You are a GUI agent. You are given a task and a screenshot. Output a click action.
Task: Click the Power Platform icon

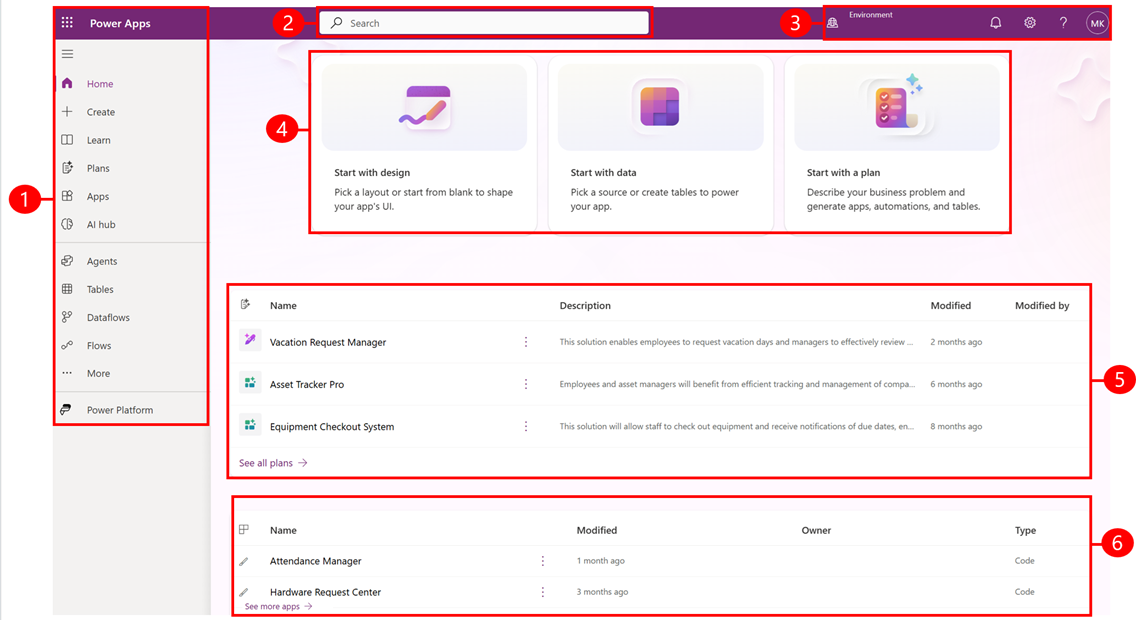tap(66, 409)
